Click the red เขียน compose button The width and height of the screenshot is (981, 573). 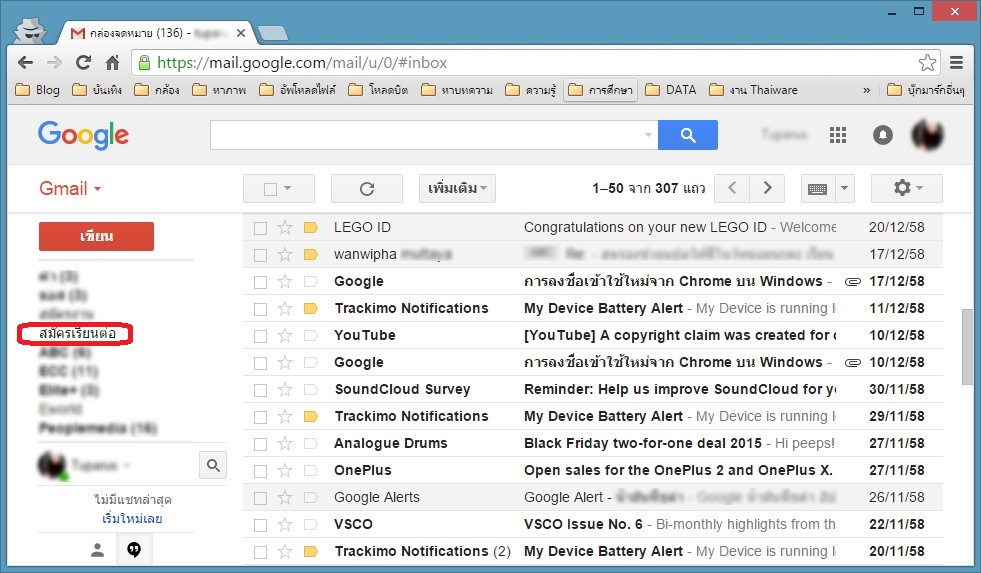96,236
